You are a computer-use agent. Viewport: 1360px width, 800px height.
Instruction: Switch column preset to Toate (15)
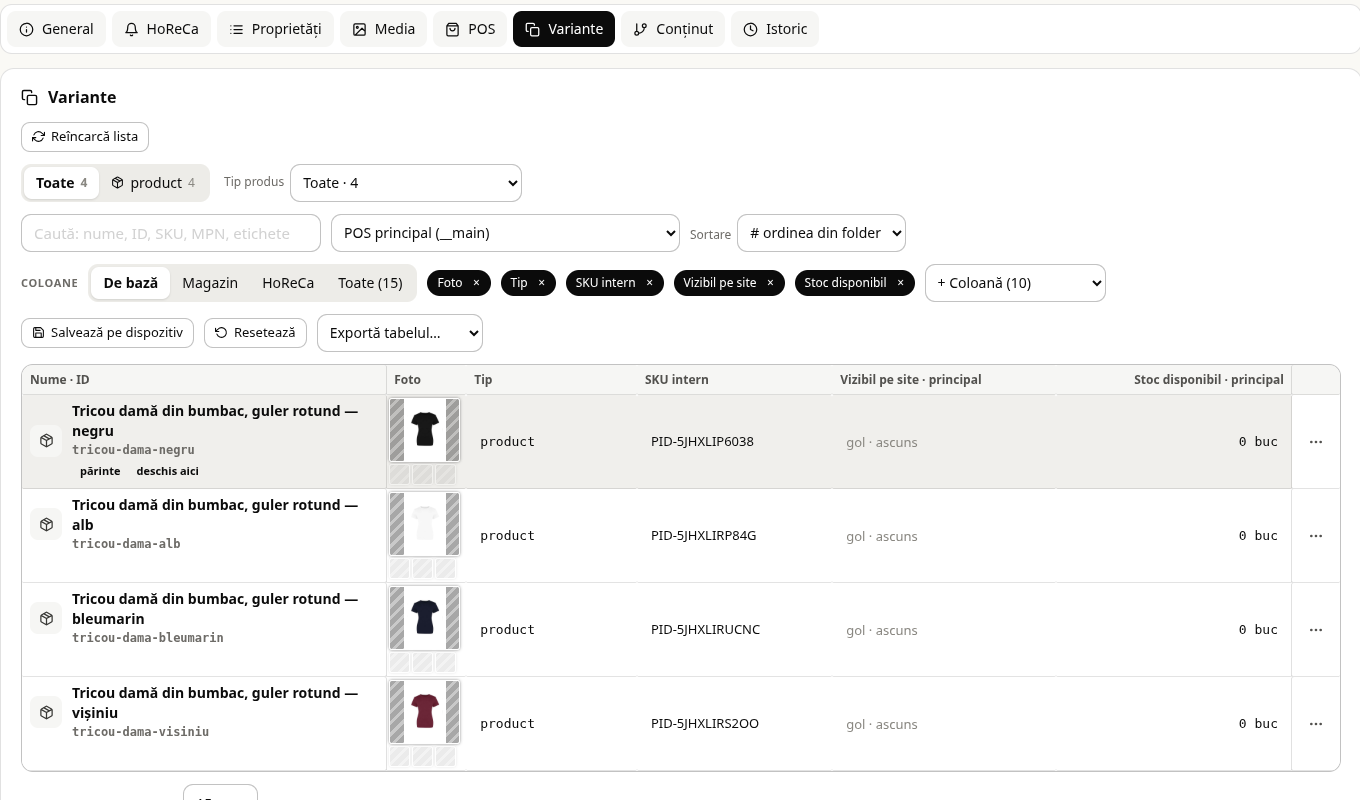pyautogui.click(x=370, y=283)
